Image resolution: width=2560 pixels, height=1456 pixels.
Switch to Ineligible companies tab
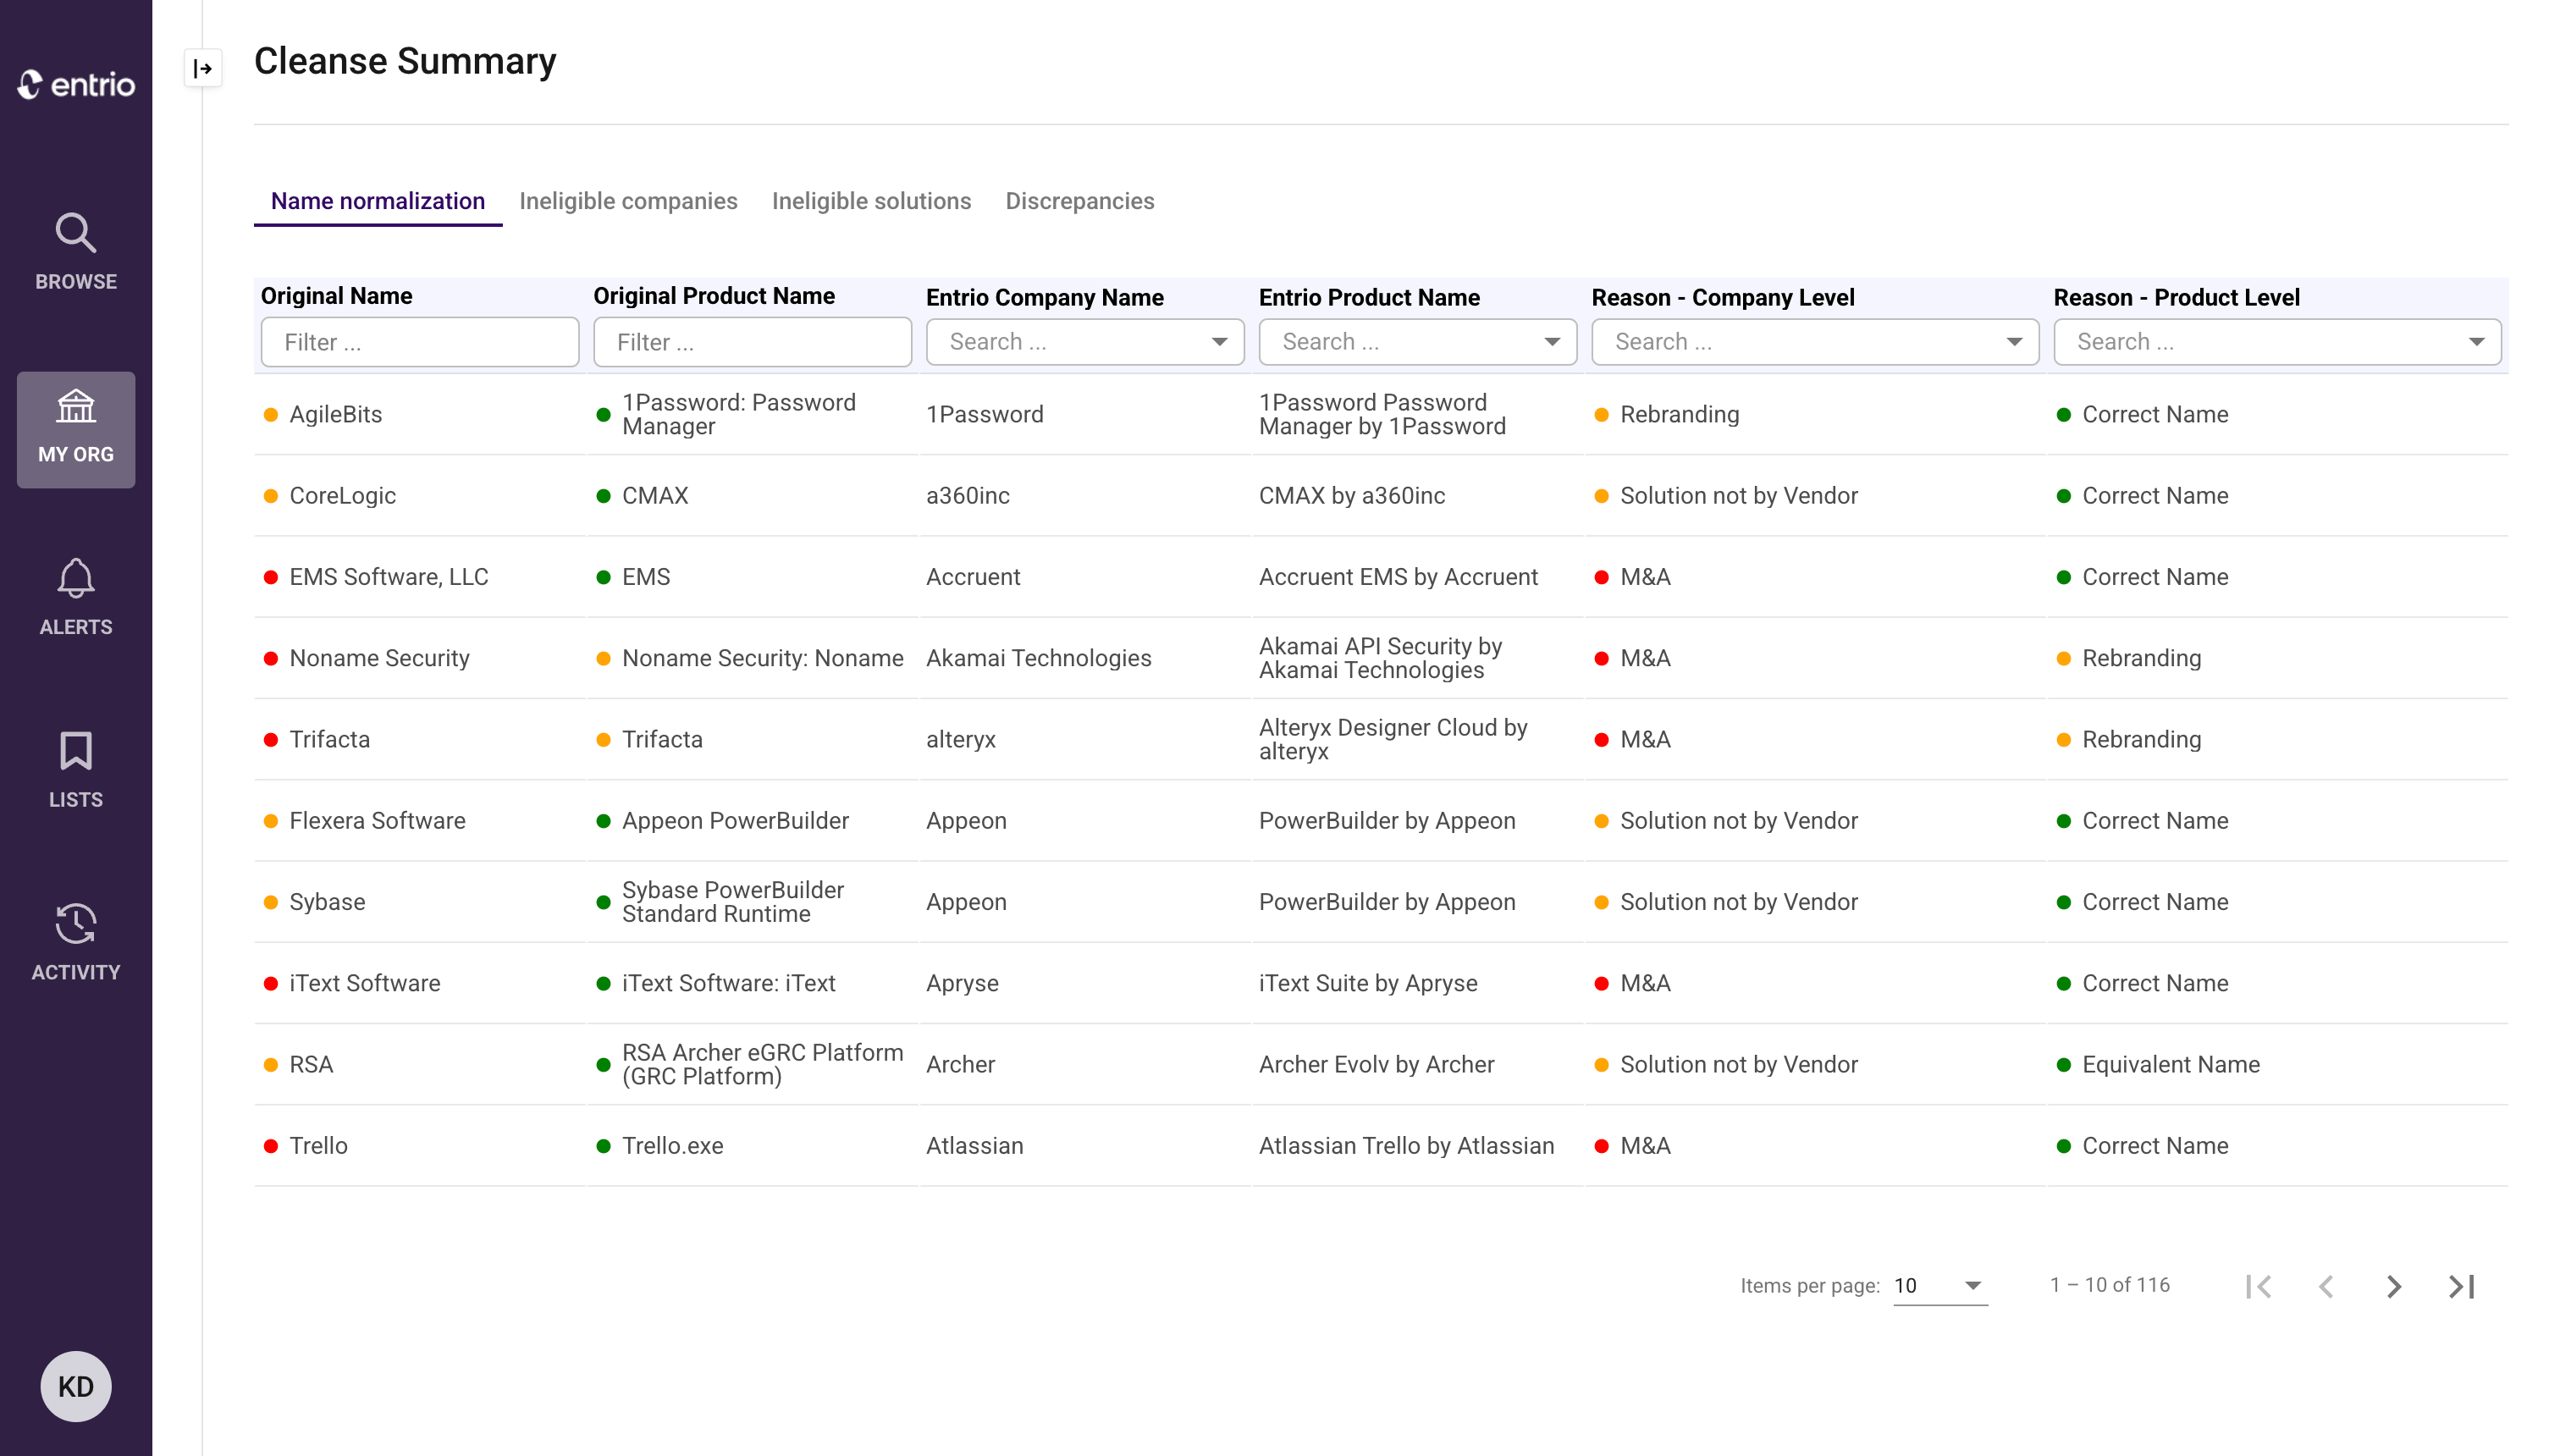coord(628,201)
